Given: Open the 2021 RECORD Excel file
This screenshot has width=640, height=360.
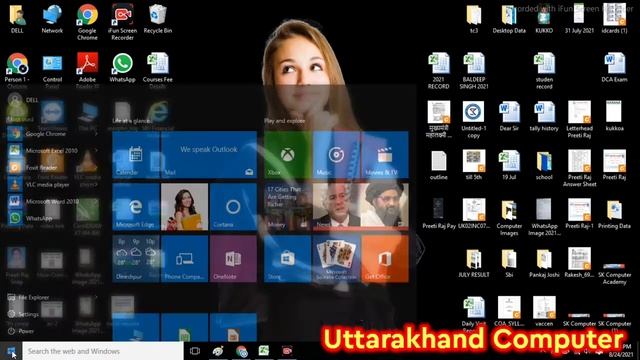Looking at the screenshot, I should pyautogui.click(x=439, y=71).
